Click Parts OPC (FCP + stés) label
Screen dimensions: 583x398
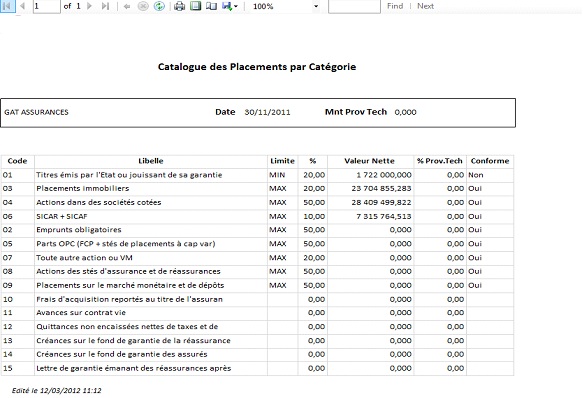[x=126, y=244]
